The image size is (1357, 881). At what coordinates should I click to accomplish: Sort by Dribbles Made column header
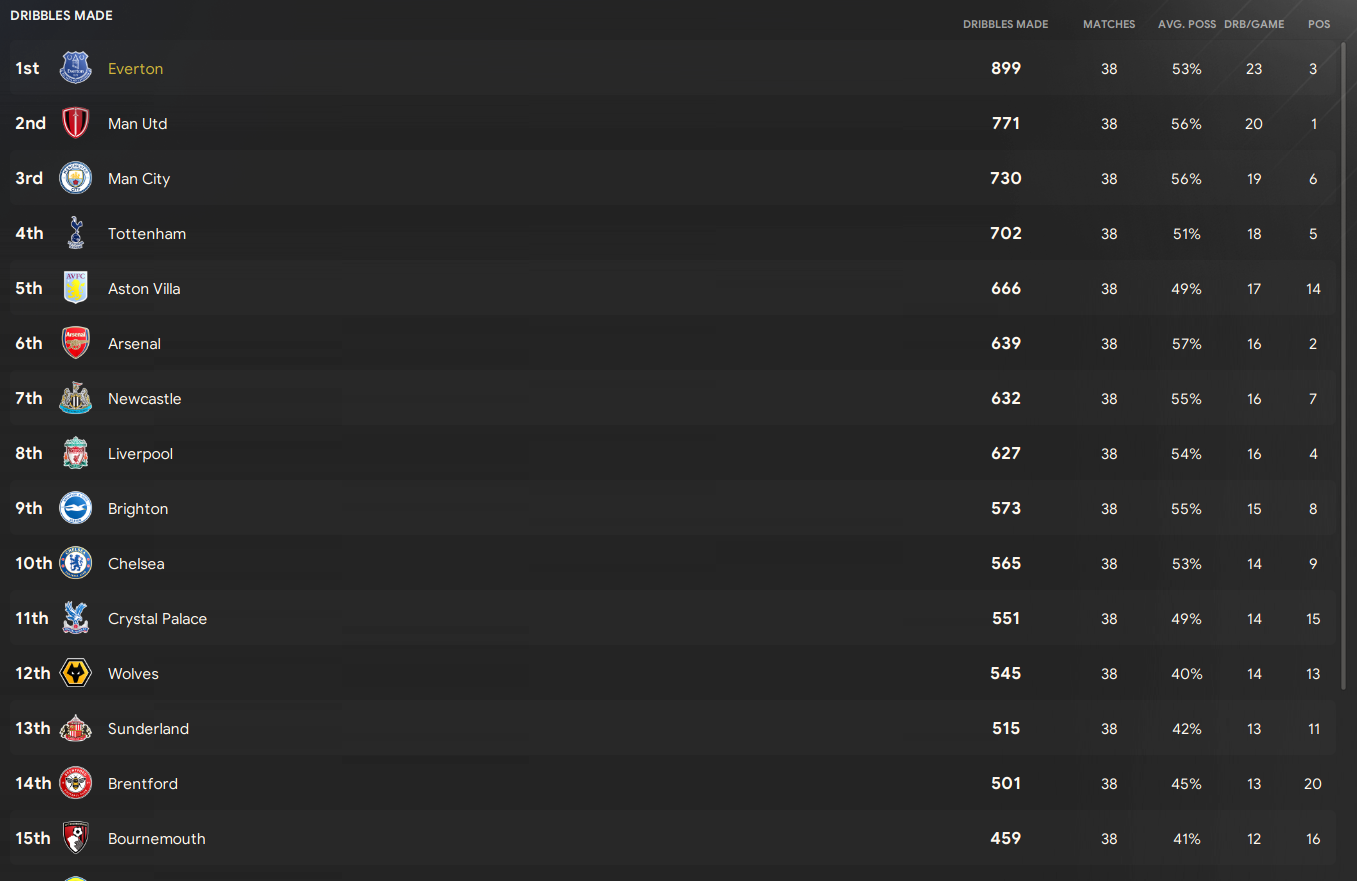pos(1005,24)
